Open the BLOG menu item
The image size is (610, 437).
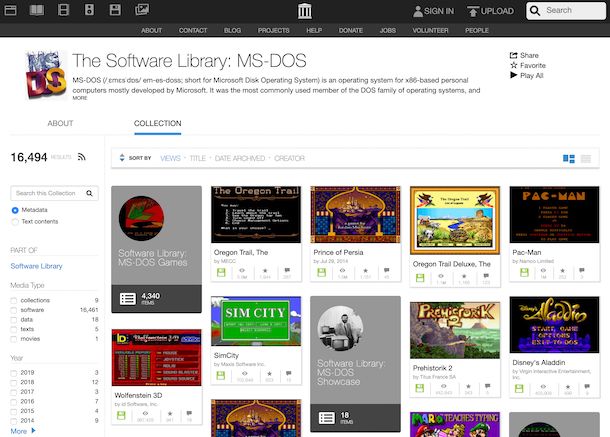tap(232, 30)
